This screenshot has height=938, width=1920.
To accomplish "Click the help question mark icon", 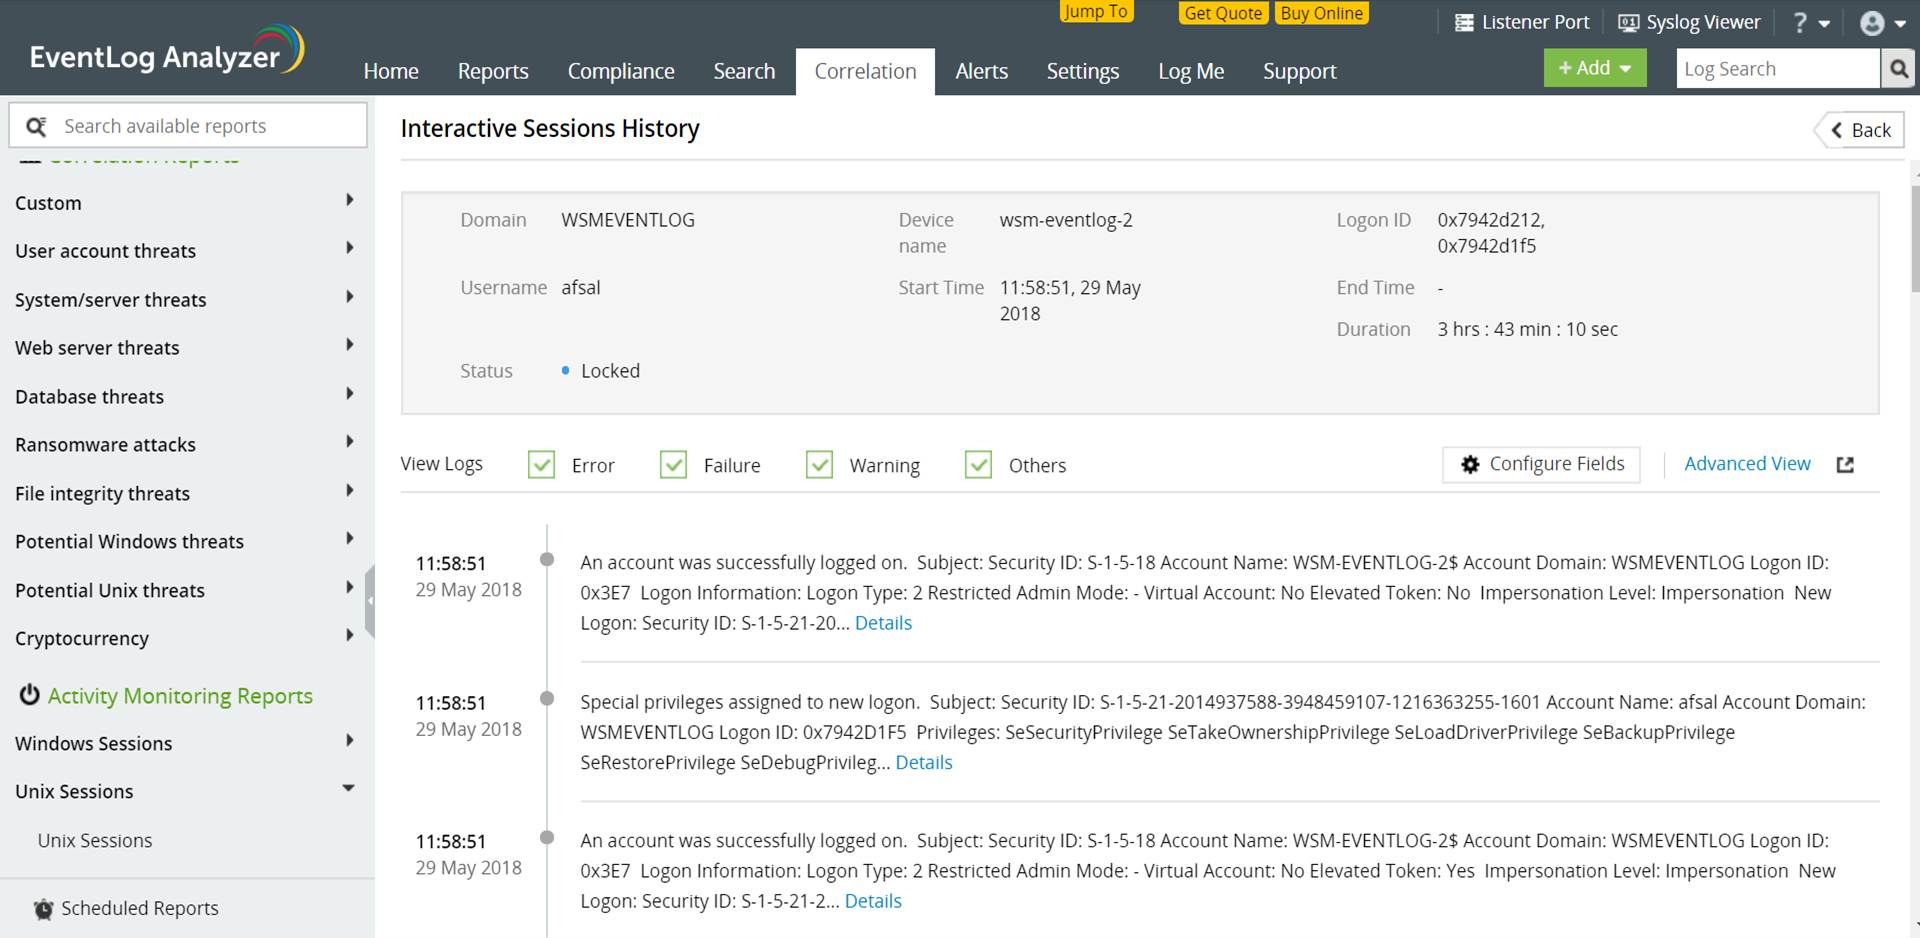I will pos(1801,23).
